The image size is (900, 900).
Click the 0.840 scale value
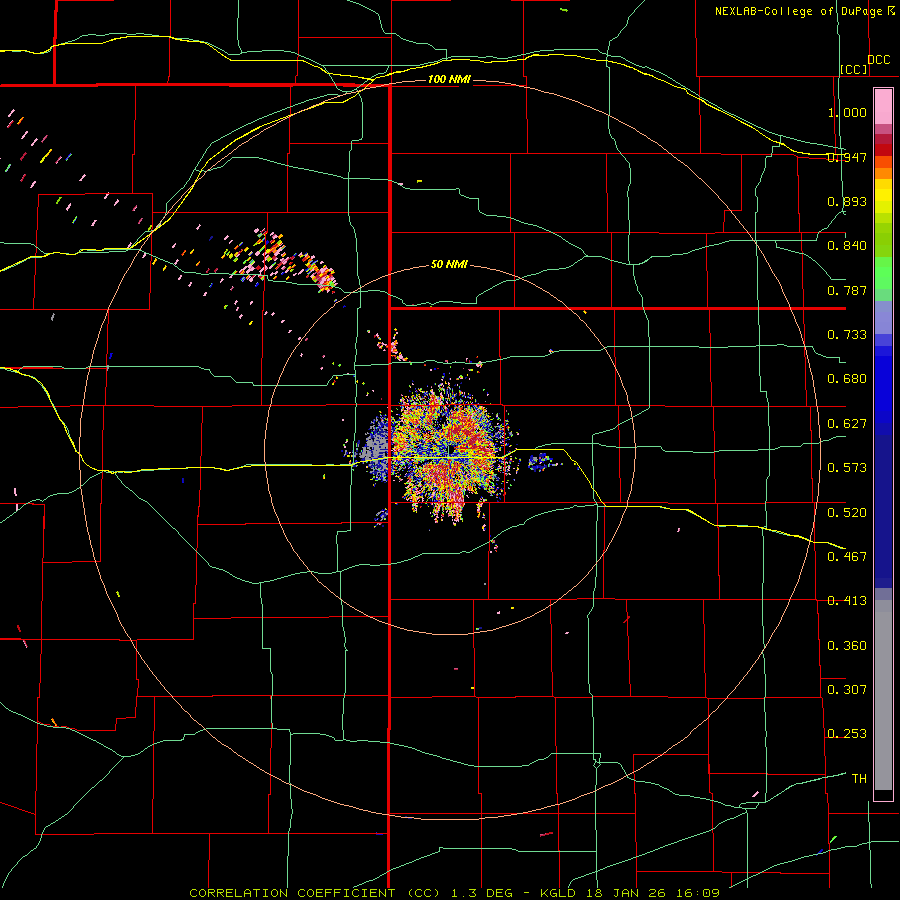(847, 246)
